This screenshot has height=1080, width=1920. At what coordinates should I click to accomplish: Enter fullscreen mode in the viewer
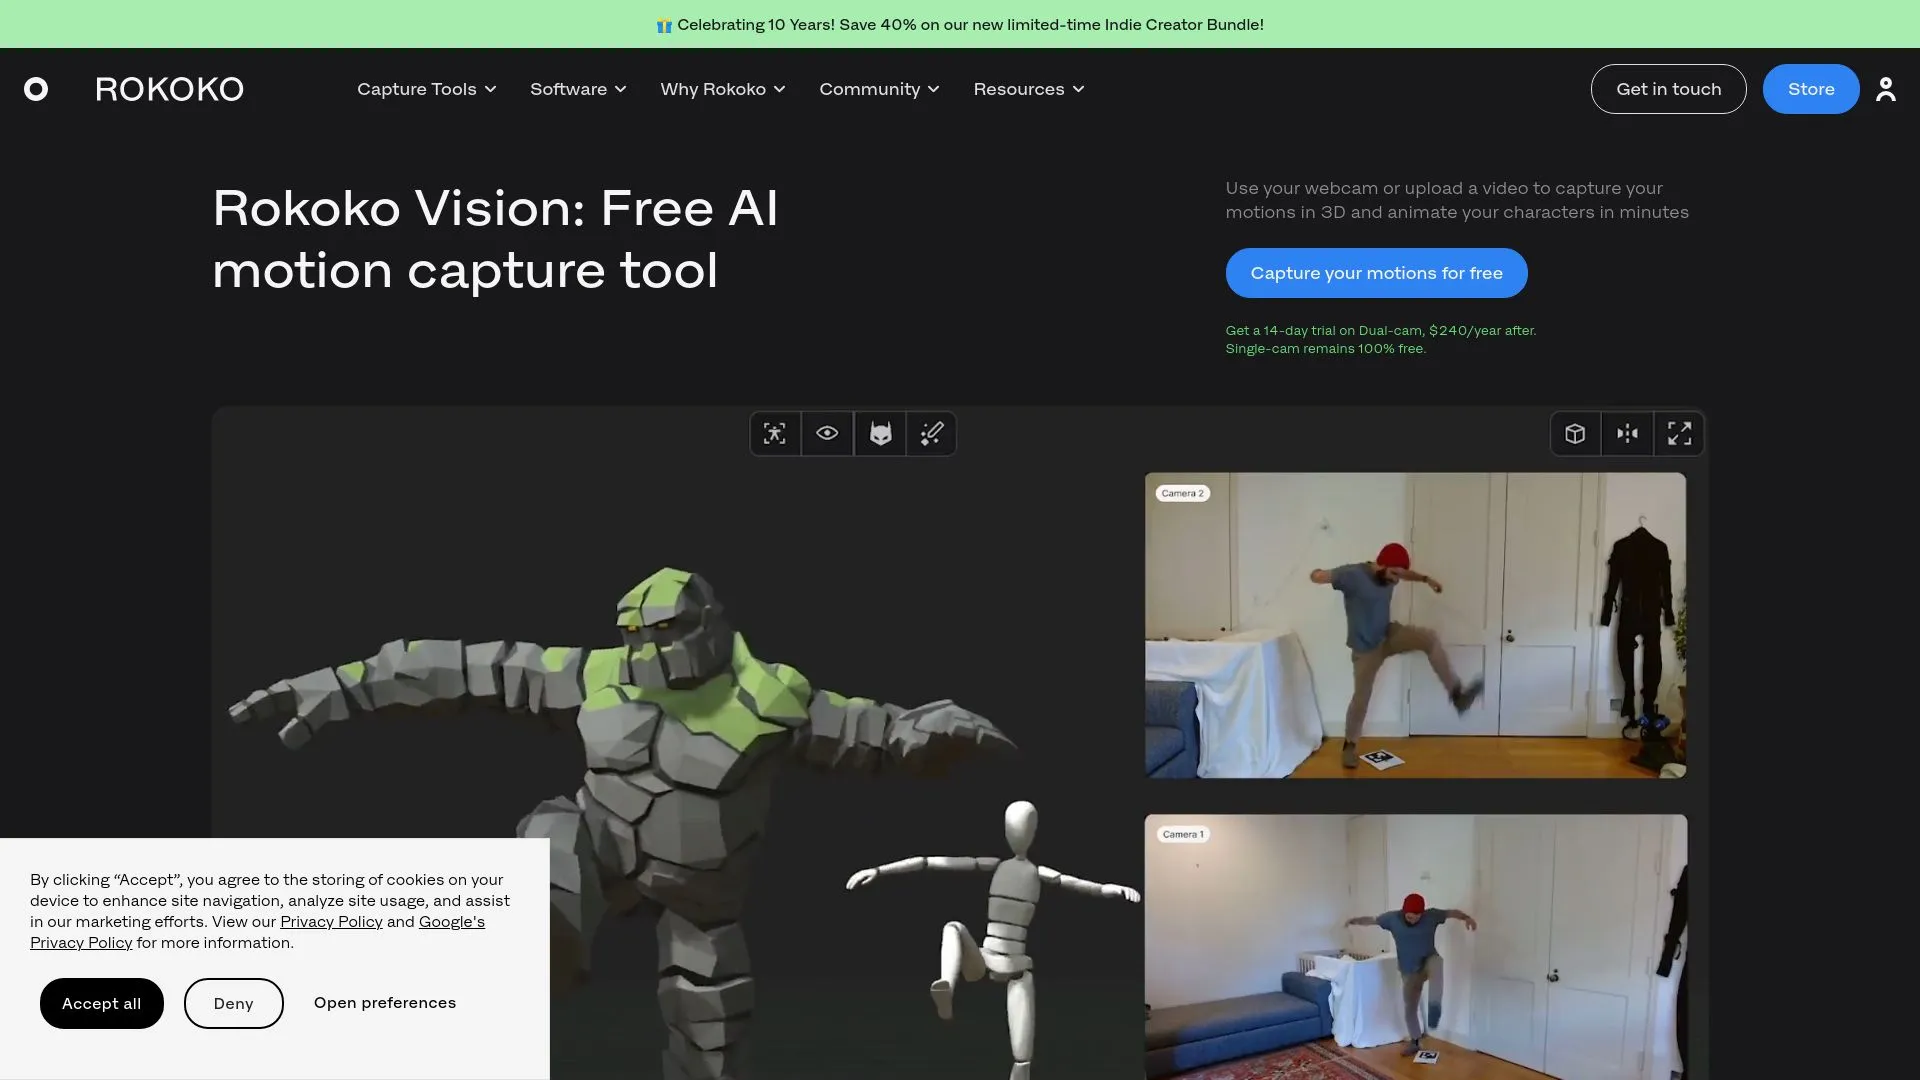[x=1679, y=433]
